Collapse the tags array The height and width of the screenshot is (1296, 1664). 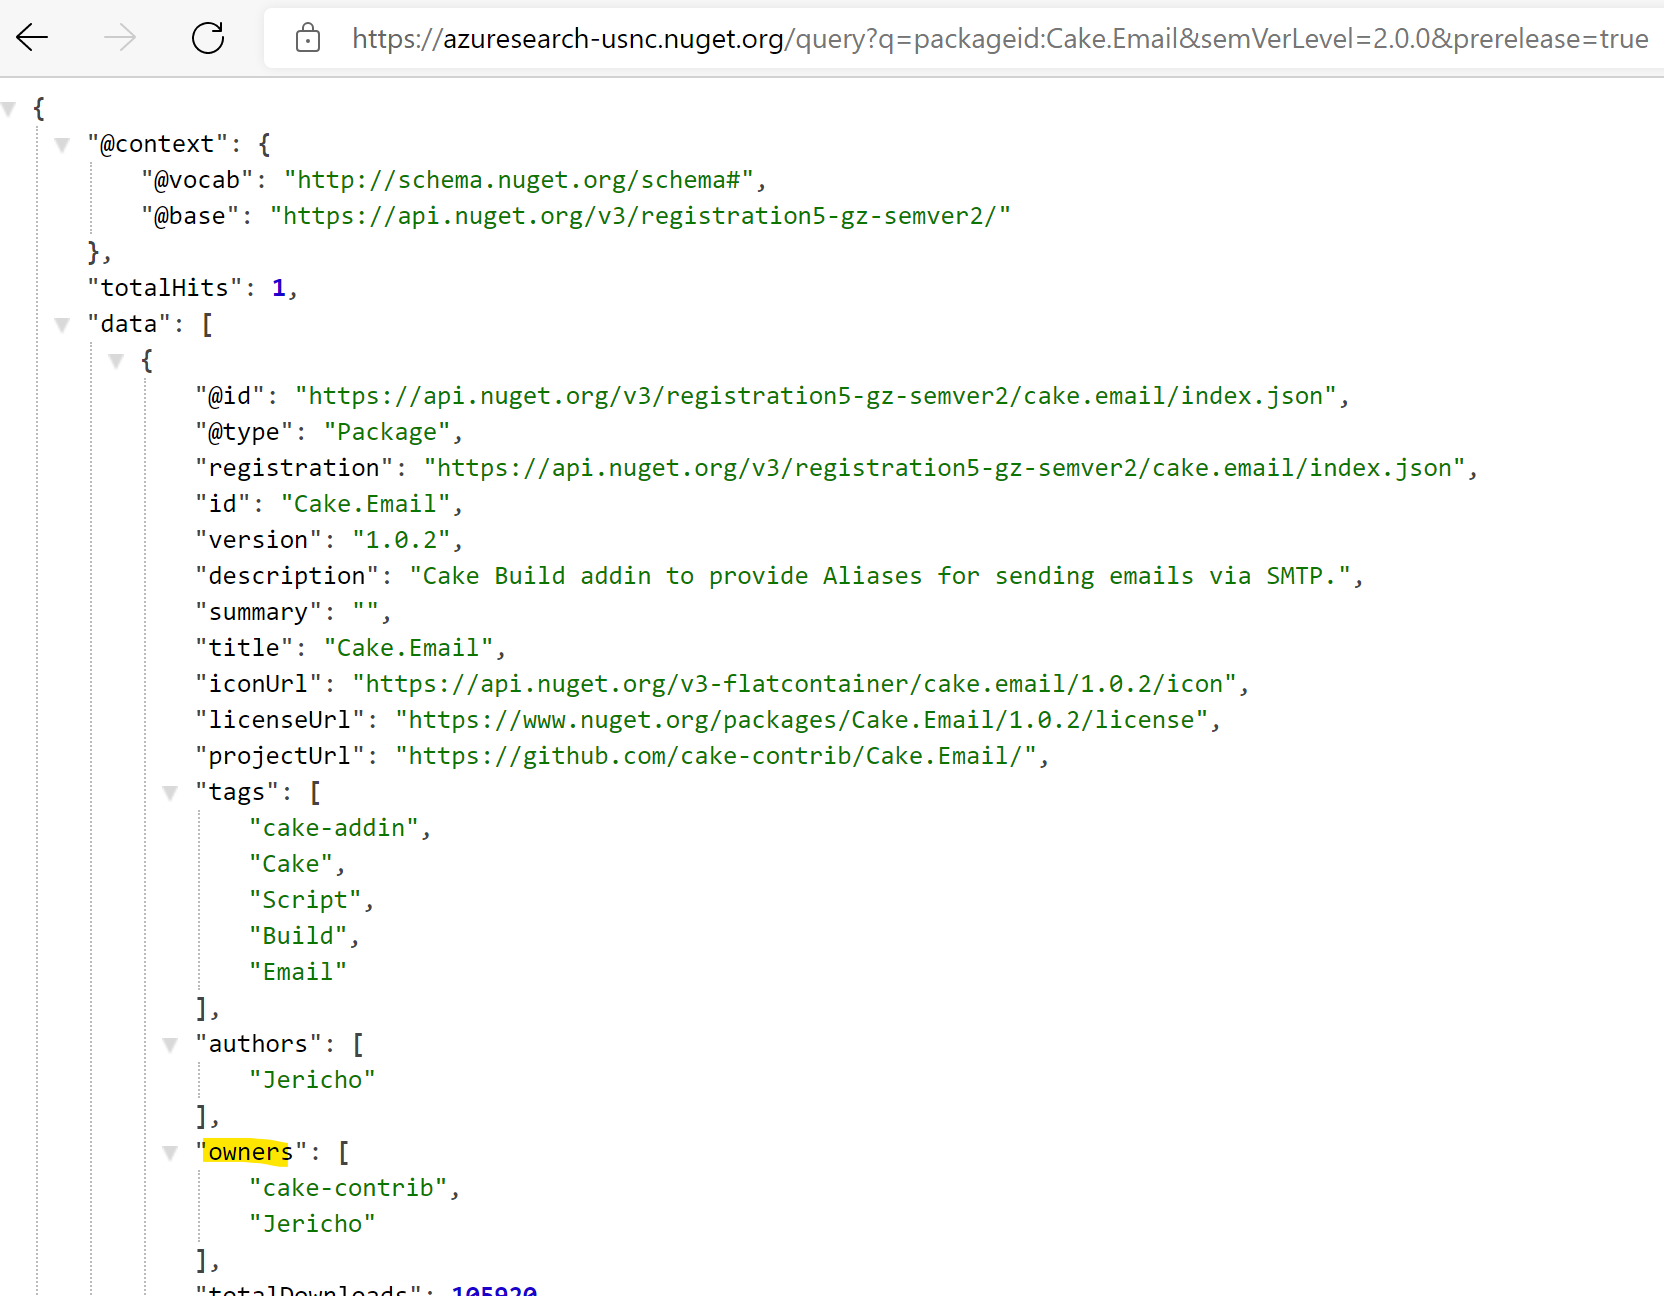pos(170,792)
